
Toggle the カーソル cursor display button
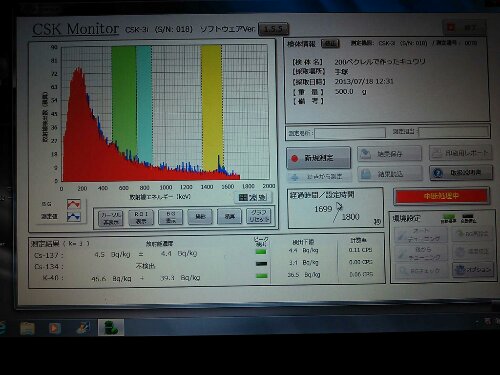111,218
